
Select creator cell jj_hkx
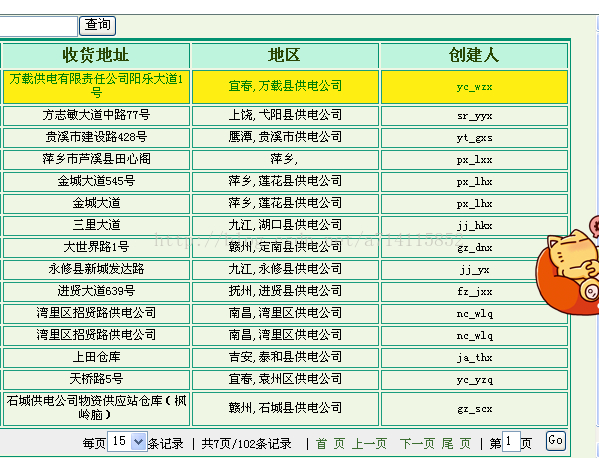pyautogui.click(x=474, y=226)
